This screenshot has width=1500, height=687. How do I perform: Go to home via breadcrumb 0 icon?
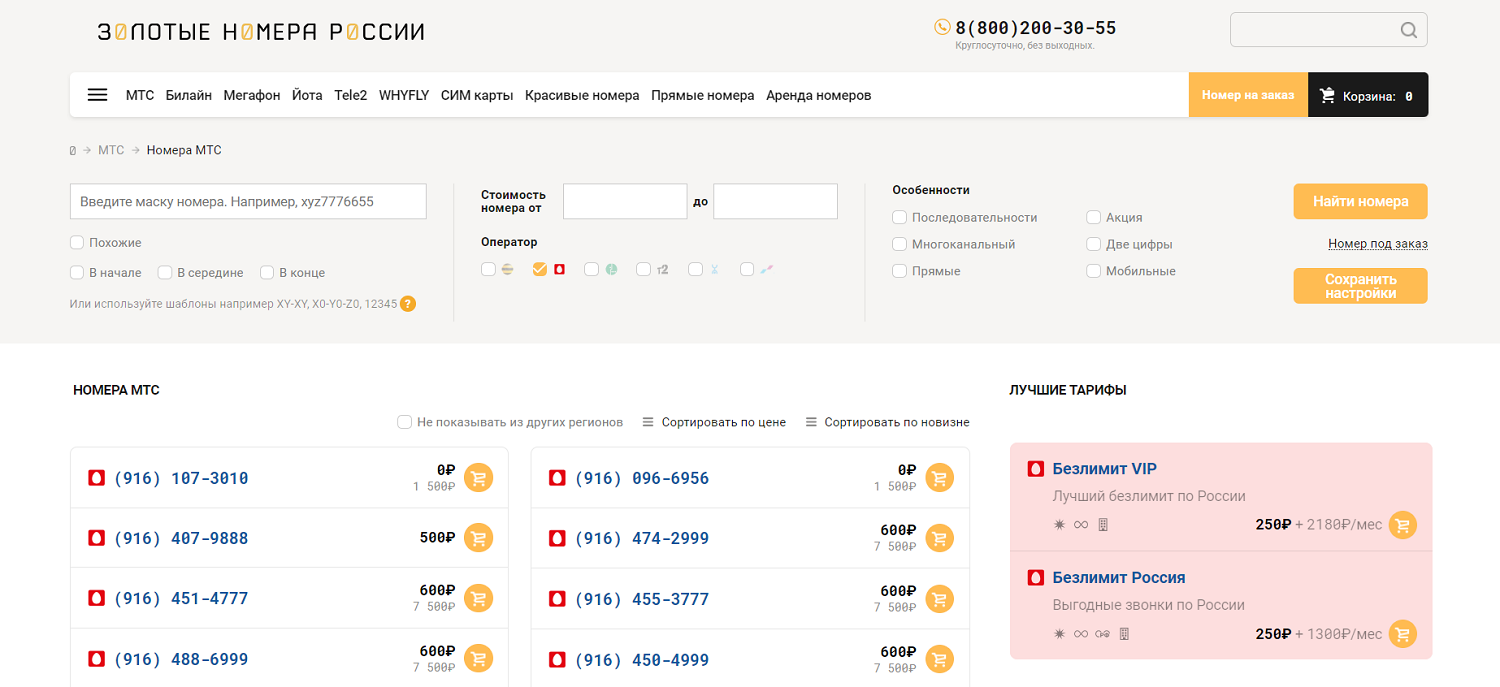[73, 150]
